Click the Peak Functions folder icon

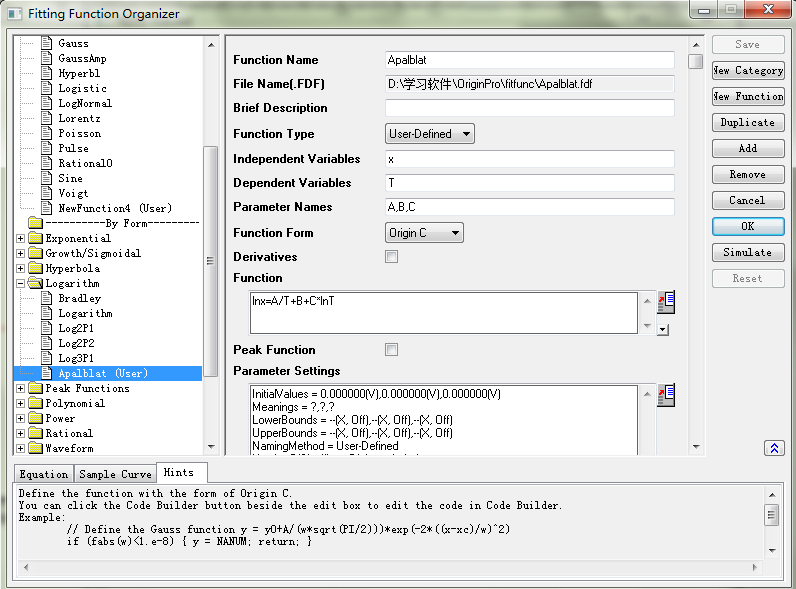(36, 388)
